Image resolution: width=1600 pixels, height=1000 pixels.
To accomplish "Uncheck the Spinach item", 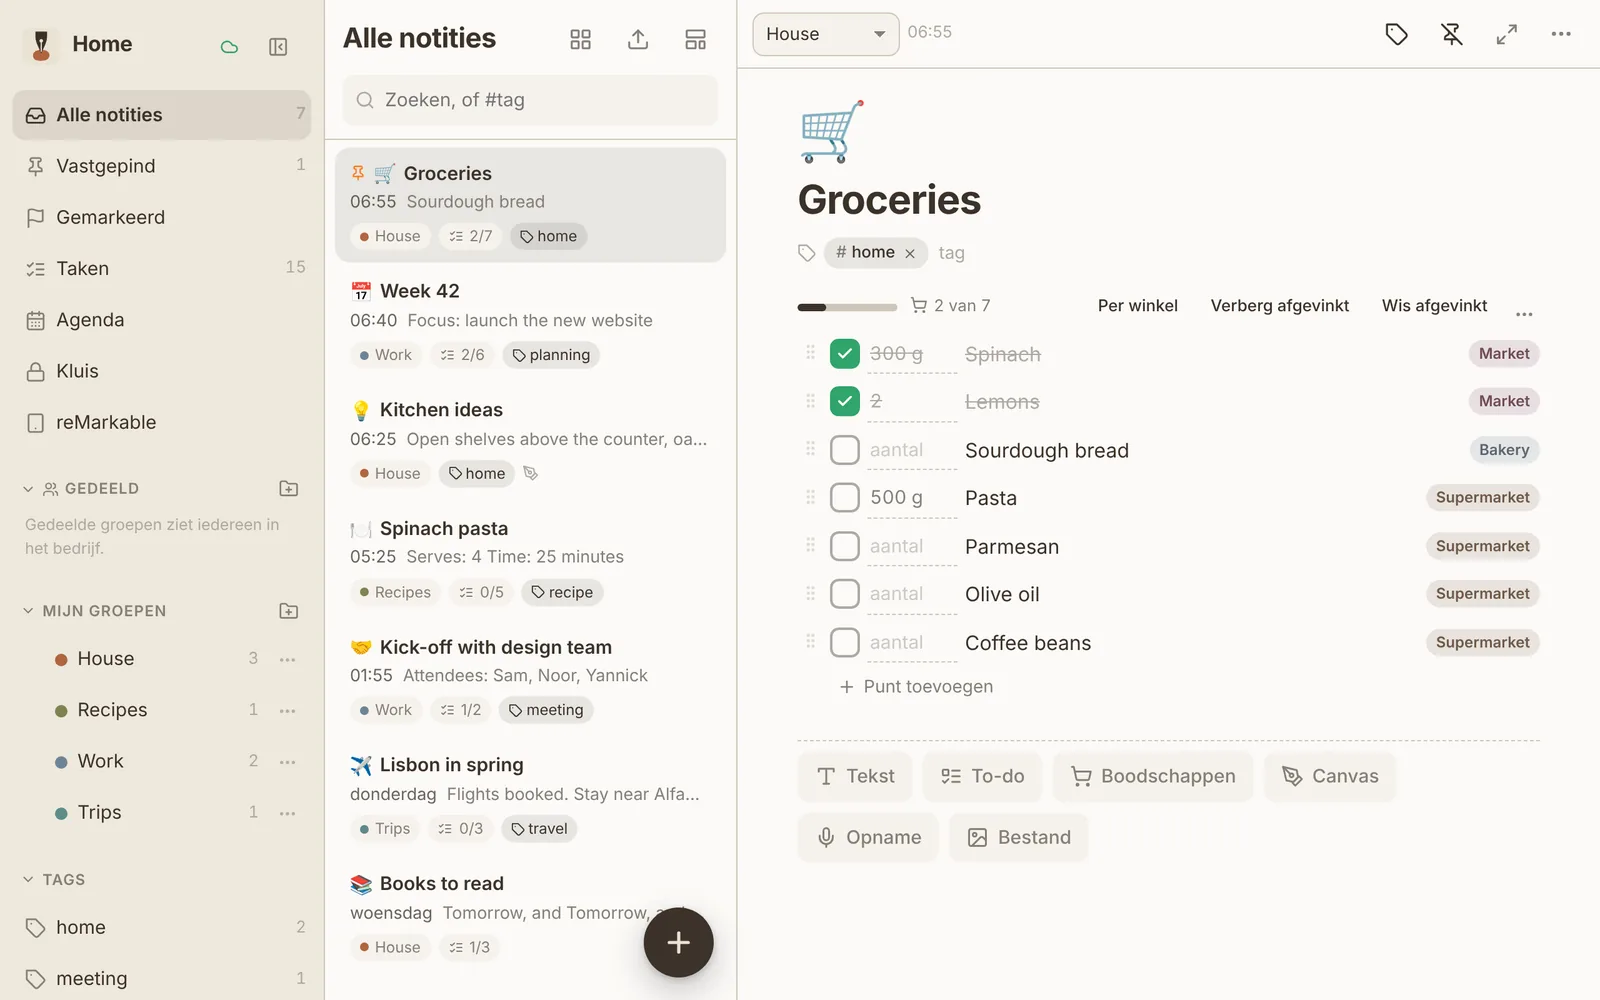I will [x=845, y=354].
